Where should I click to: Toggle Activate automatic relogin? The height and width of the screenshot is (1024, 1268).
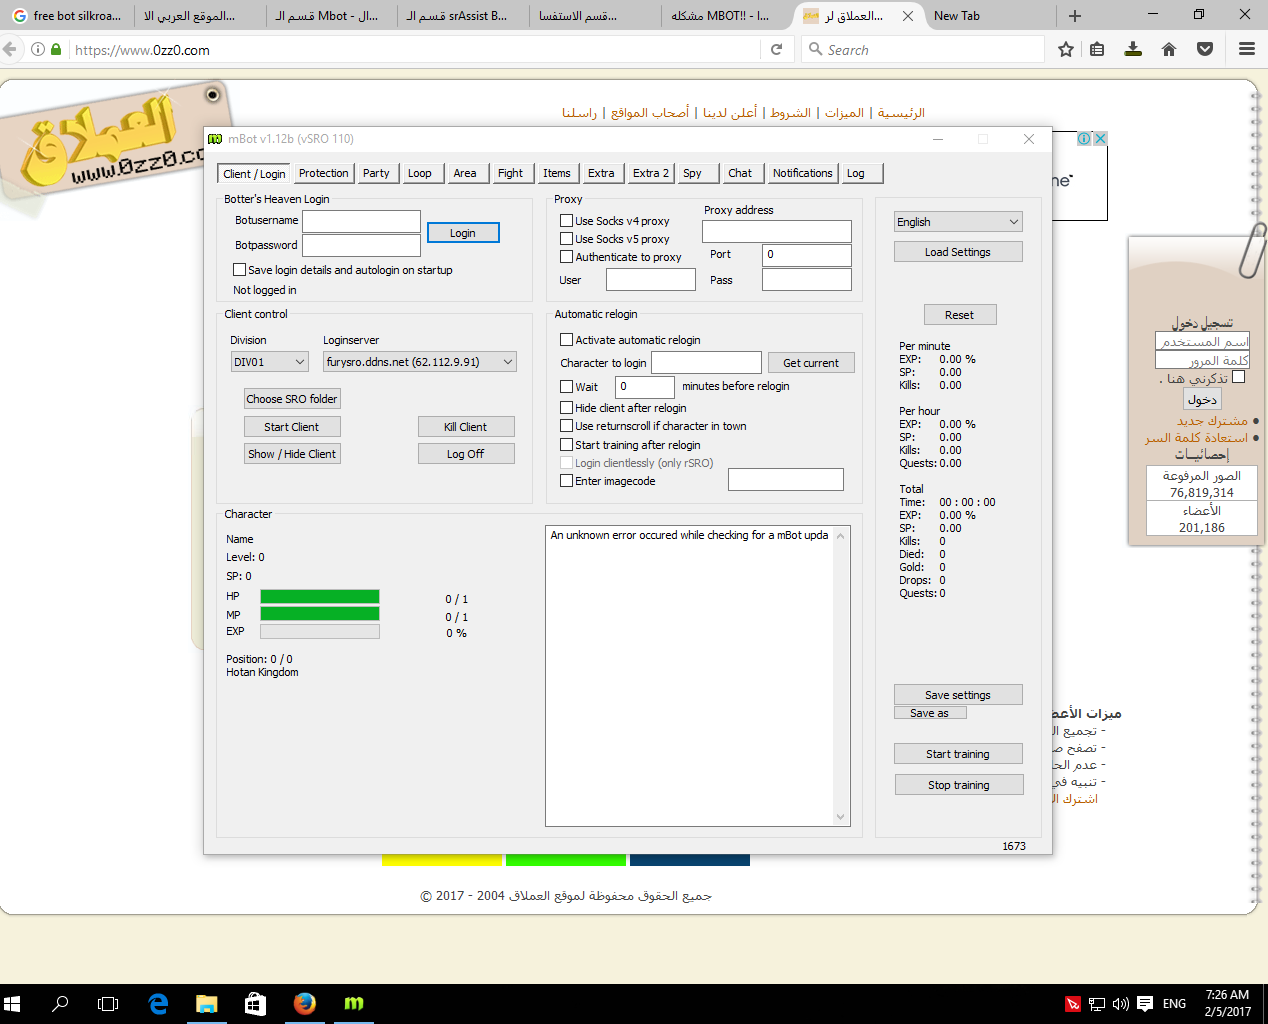pos(567,340)
